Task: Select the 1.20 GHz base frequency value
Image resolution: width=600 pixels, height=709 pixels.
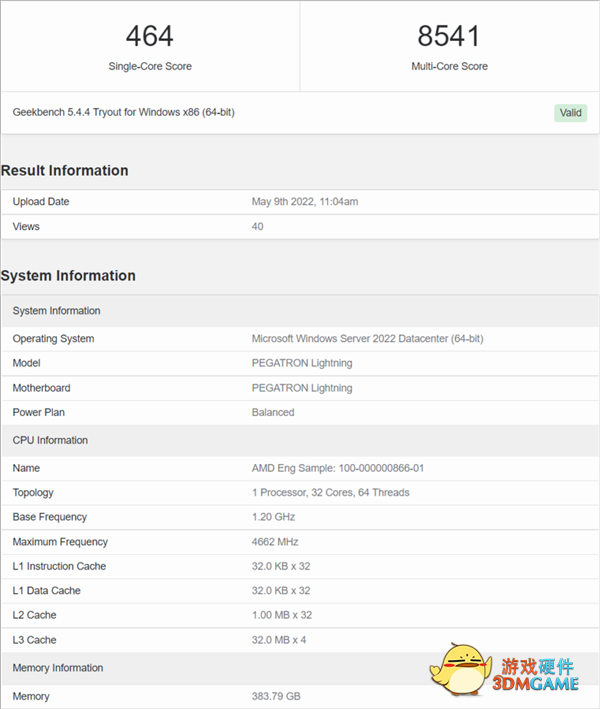Action: coord(274,517)
